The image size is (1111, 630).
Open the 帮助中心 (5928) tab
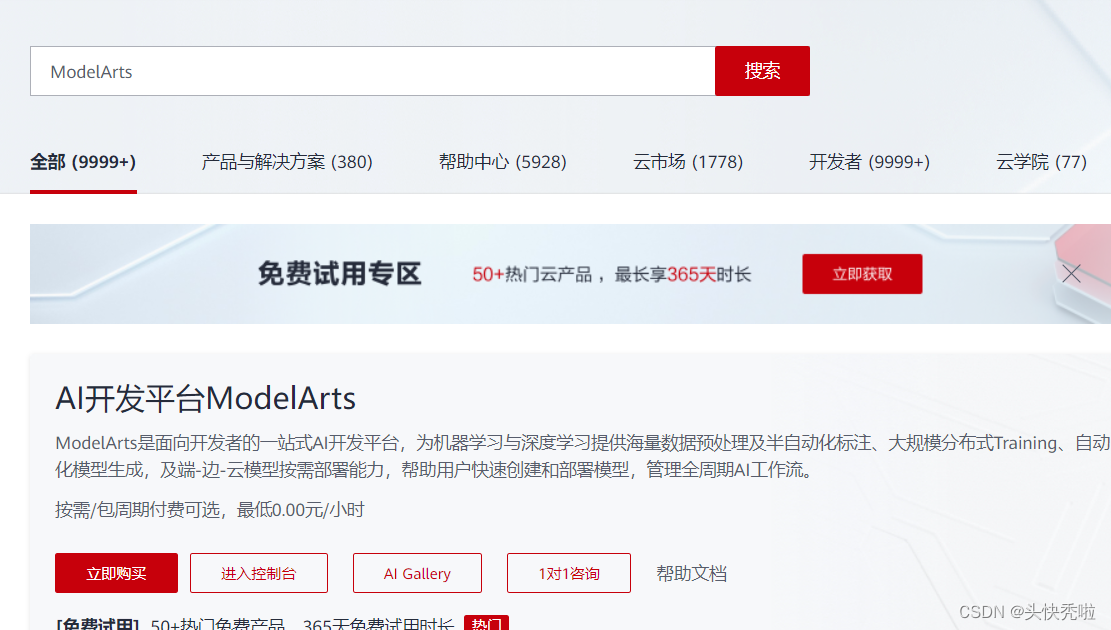pyautogui.click(x=502, y=162)
